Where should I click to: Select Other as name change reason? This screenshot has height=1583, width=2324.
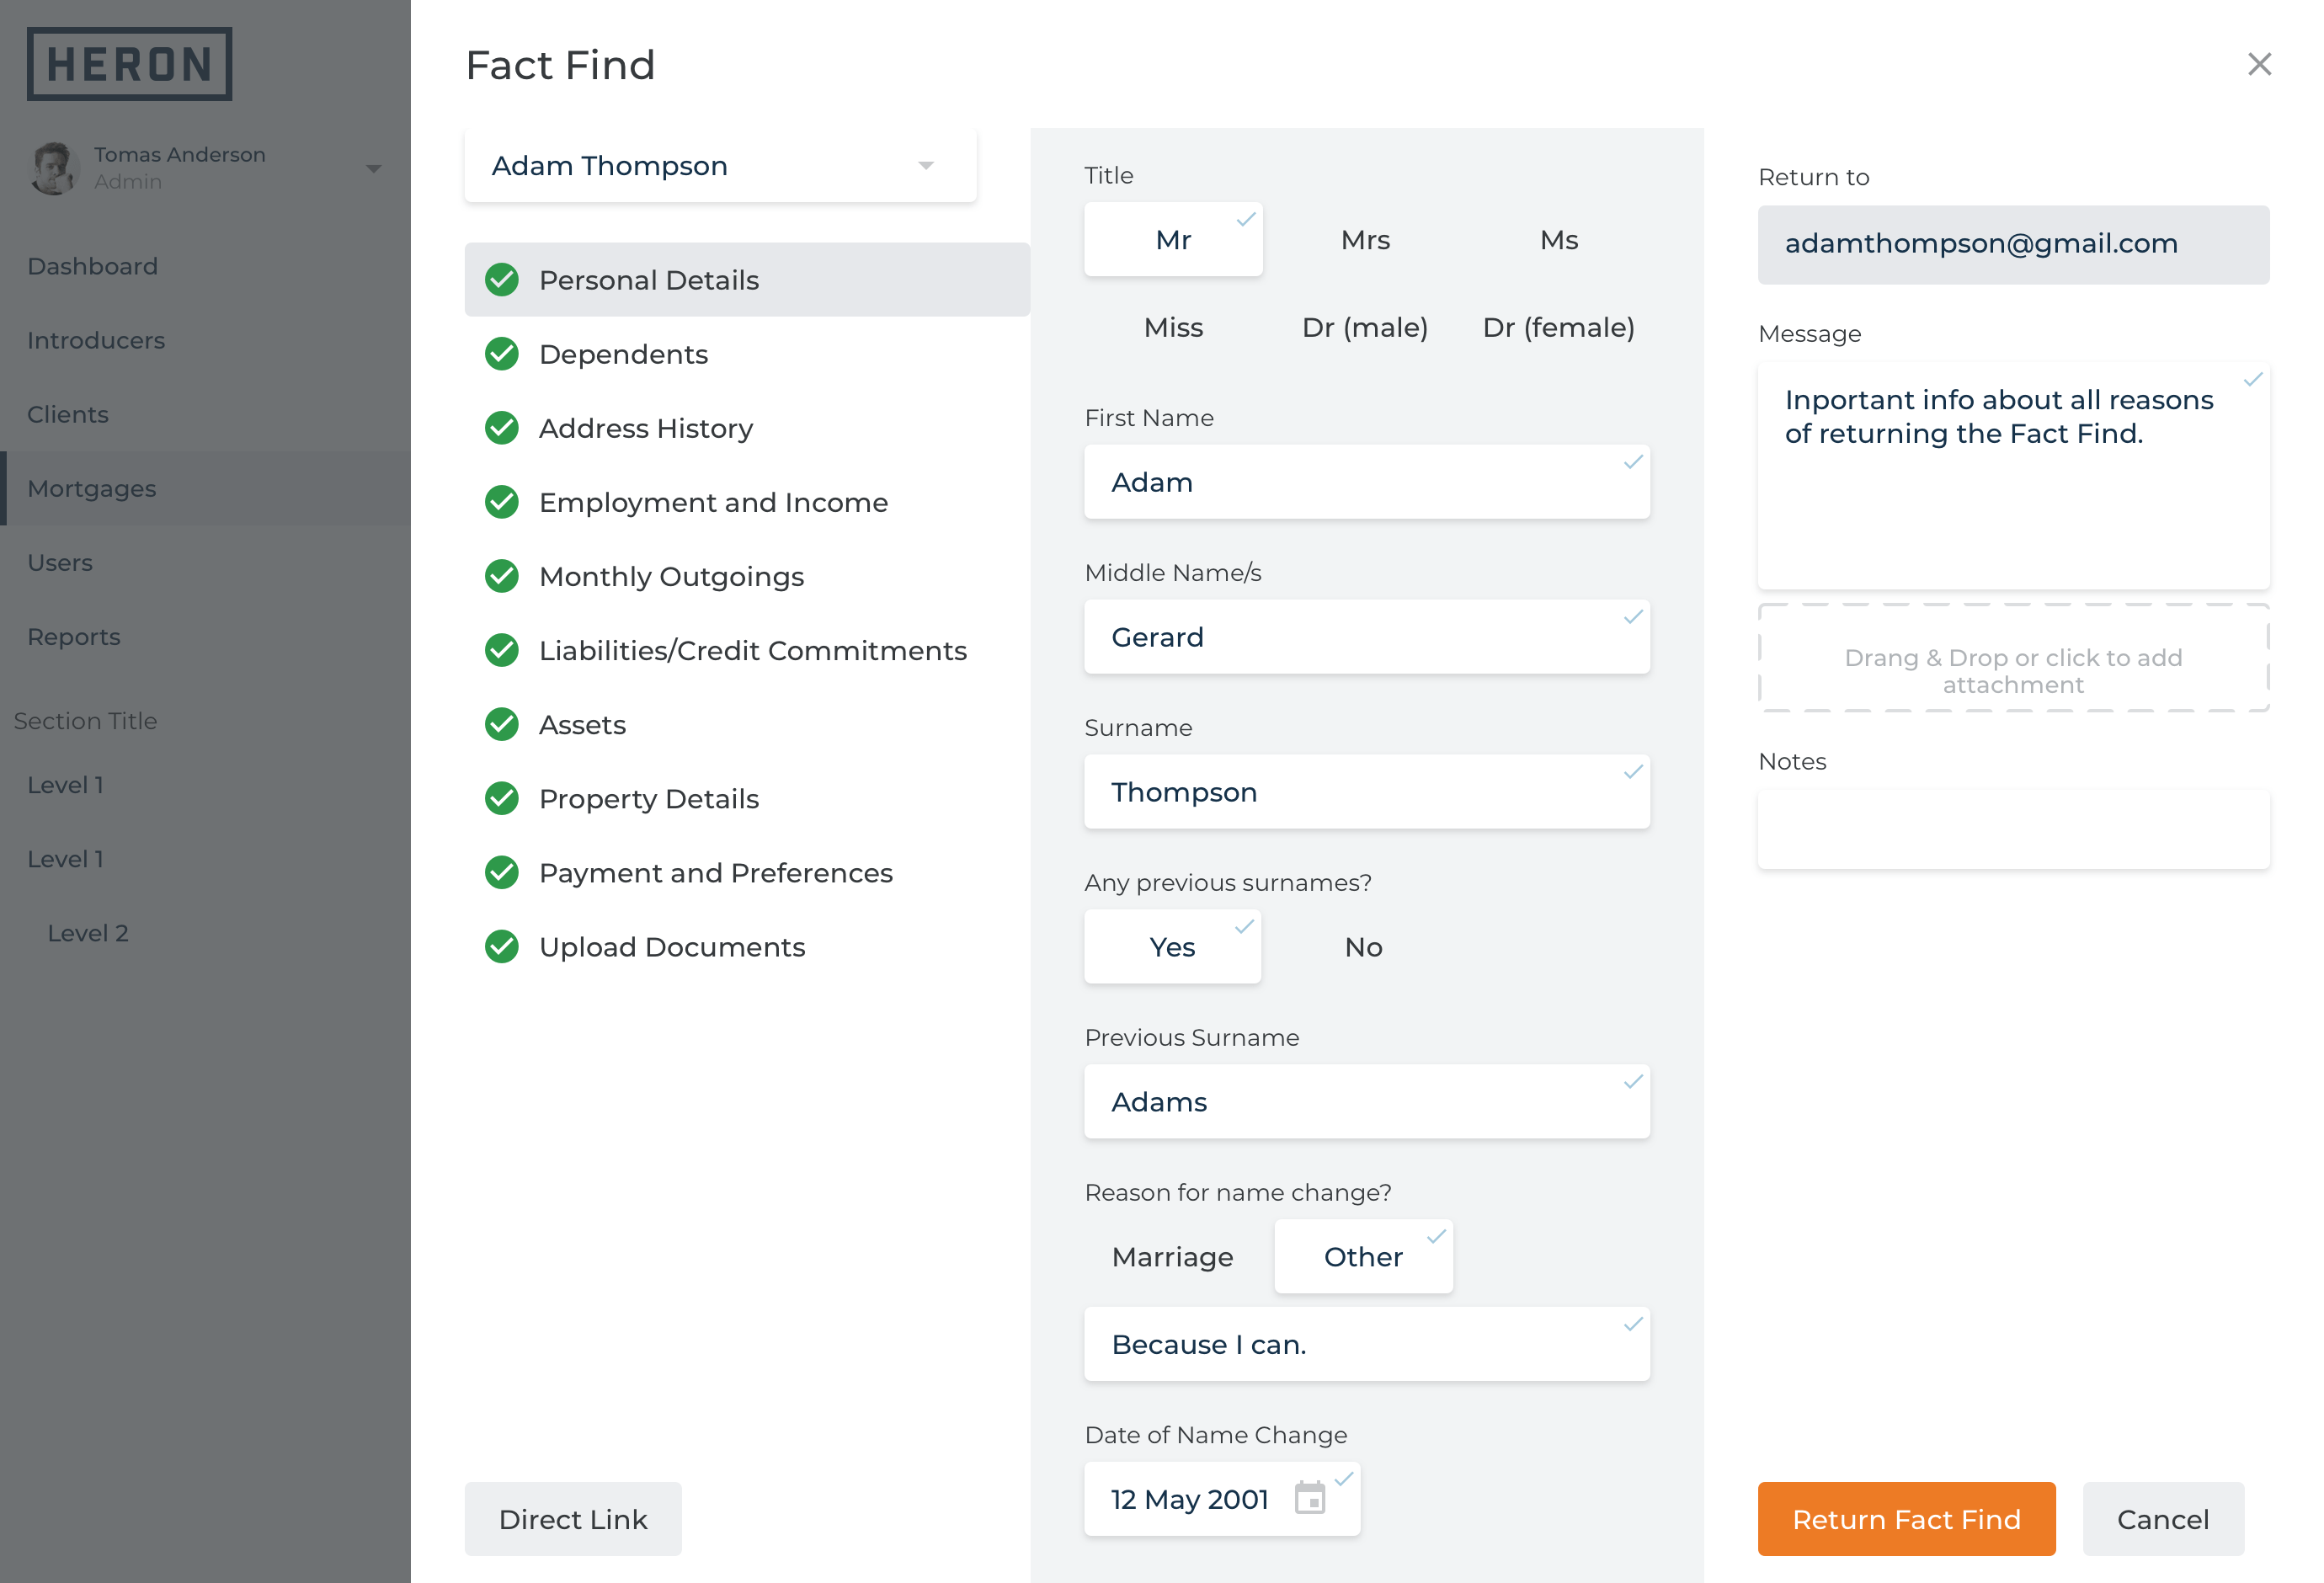coord(1363,1256)
